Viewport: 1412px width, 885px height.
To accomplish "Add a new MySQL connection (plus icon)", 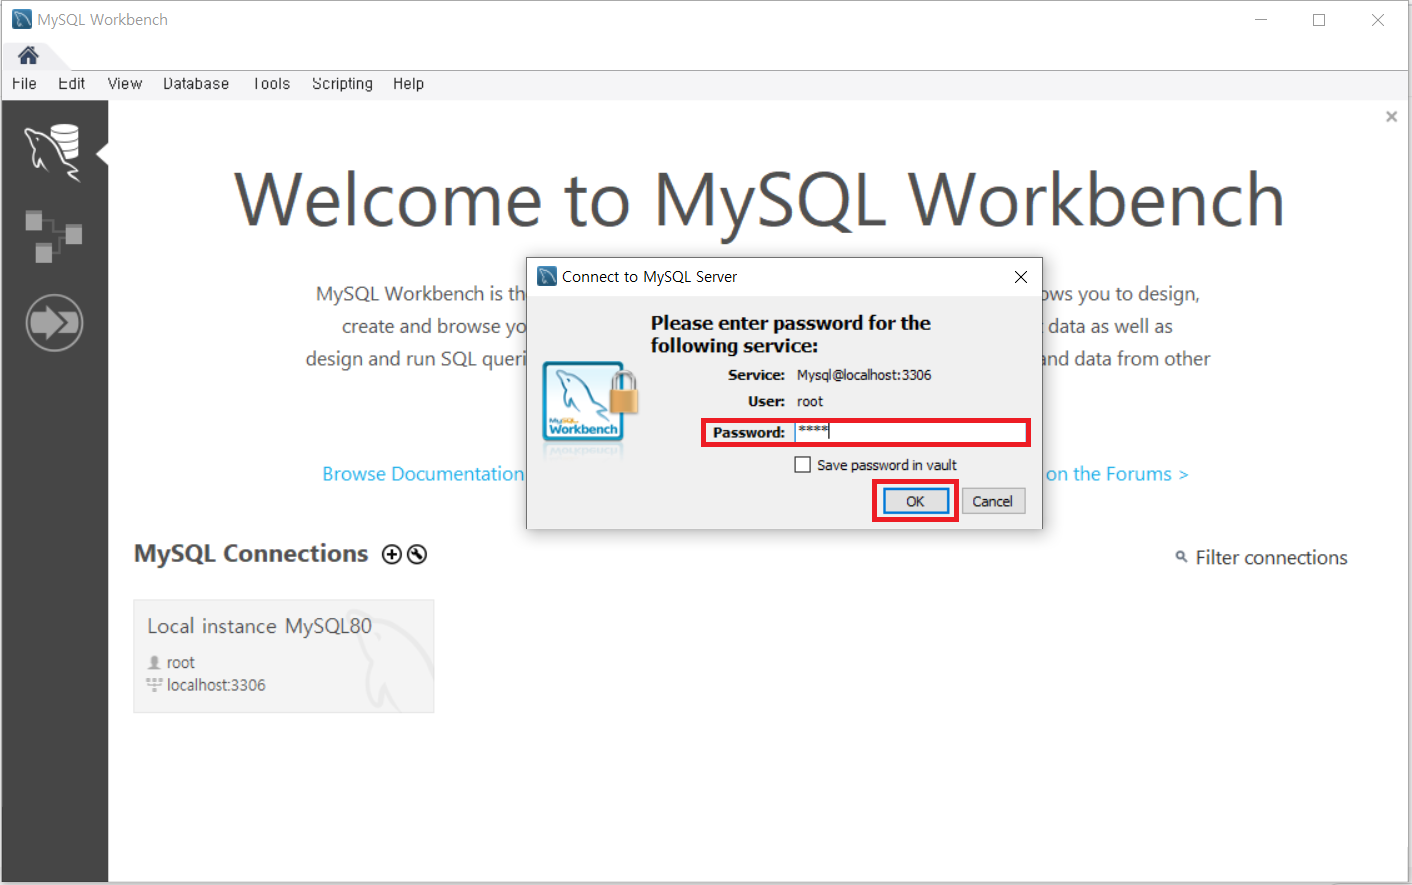I will click(392, 555).
